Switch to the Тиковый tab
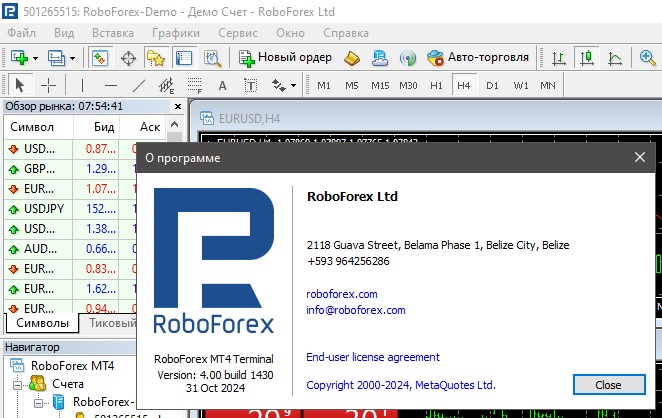662x418 pixels. [112, 323]
